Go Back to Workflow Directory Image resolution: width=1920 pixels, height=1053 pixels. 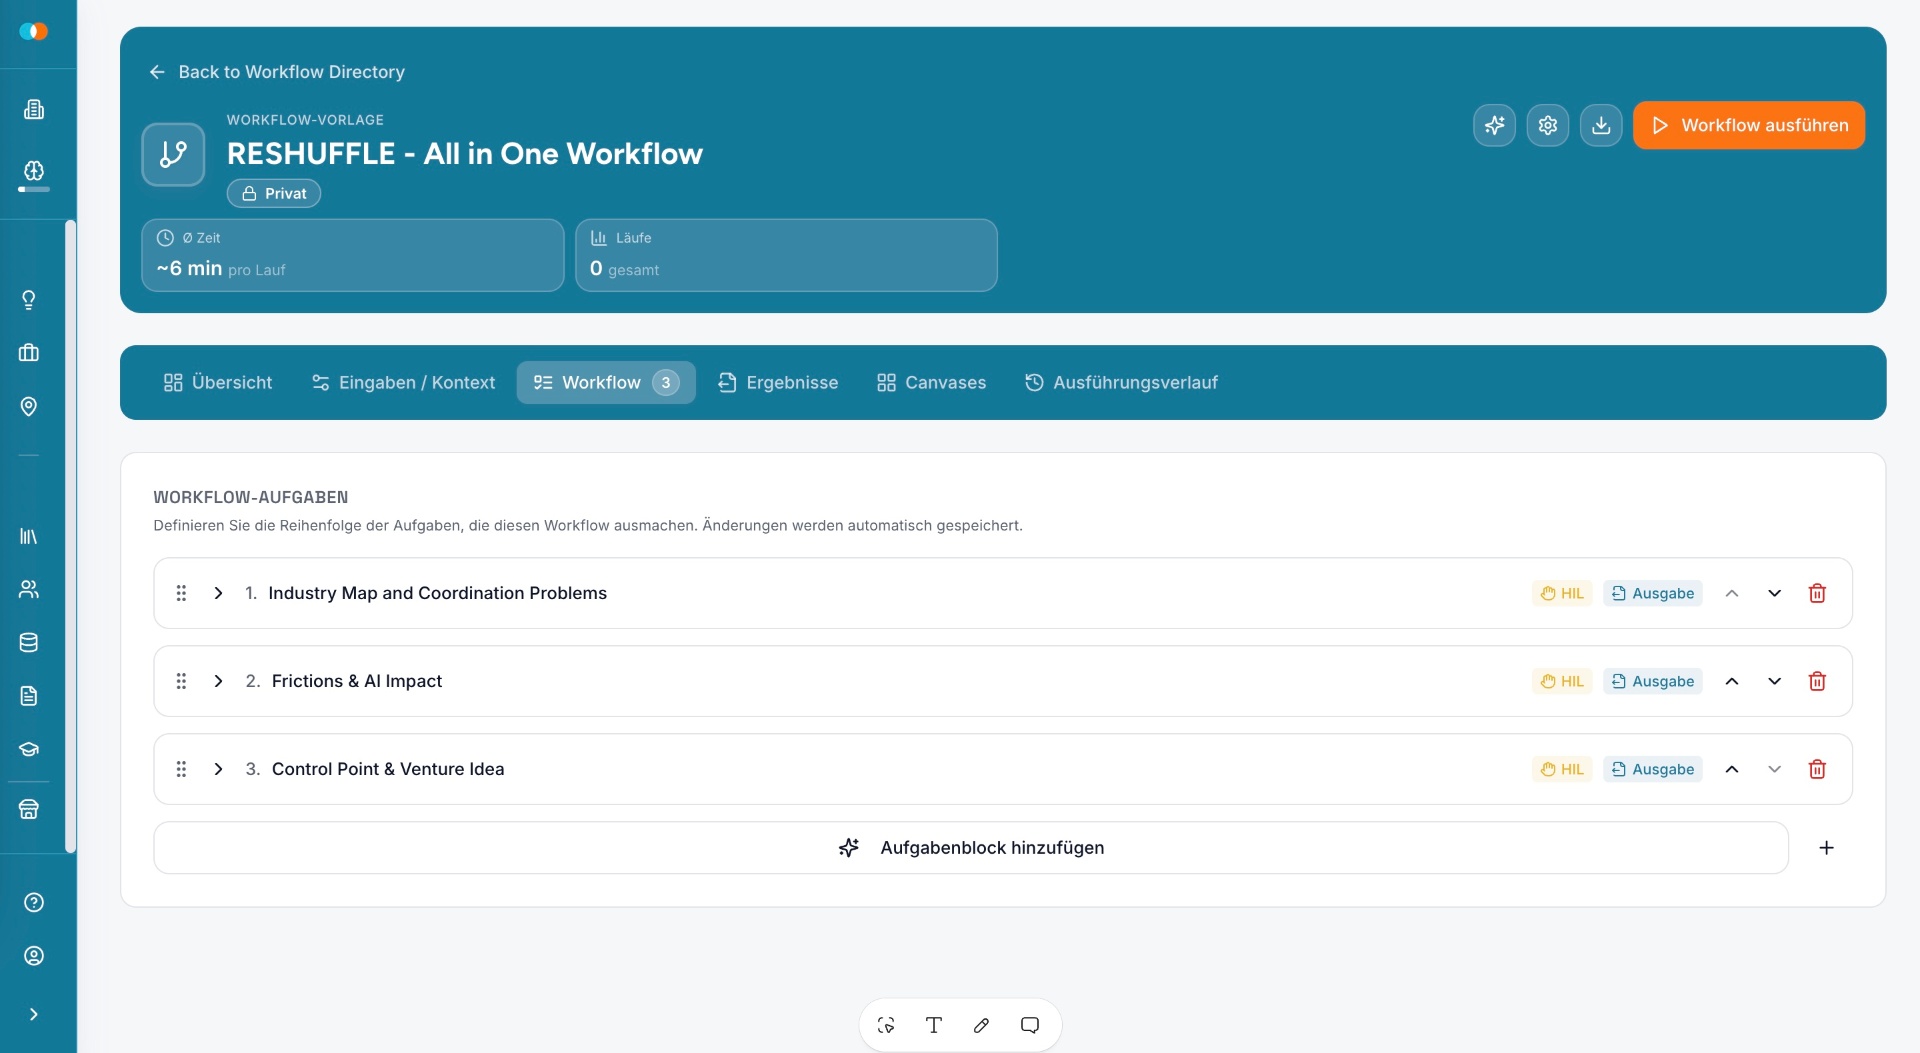click(x=277, y=72)
